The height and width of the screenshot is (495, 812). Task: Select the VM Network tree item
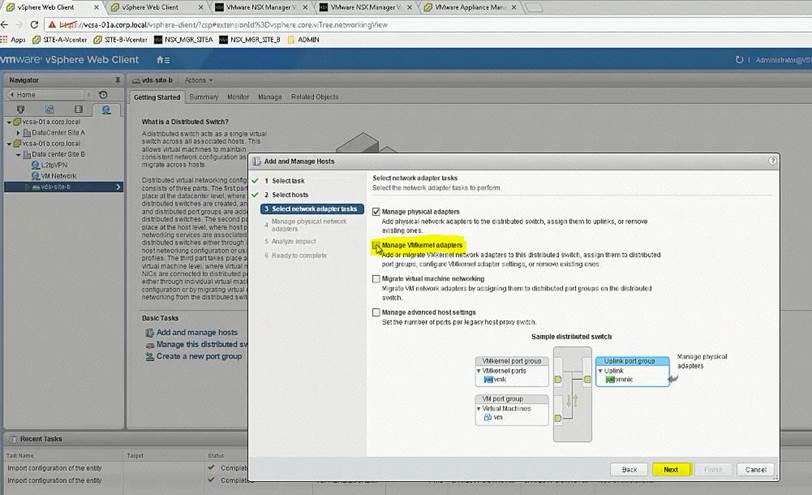(x=58, y=175)
